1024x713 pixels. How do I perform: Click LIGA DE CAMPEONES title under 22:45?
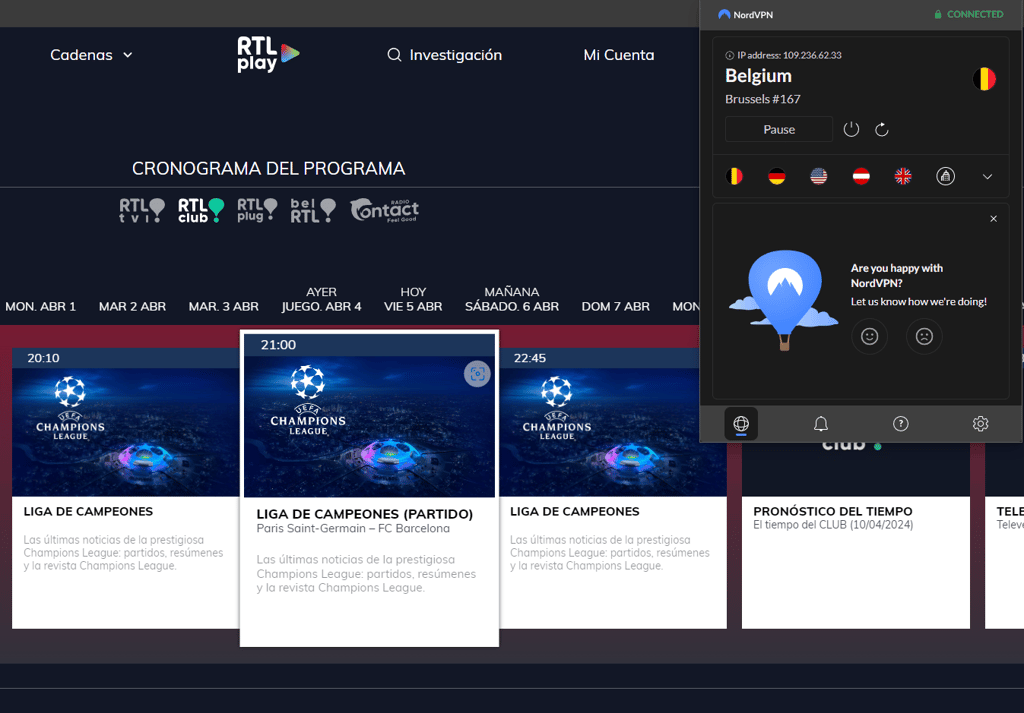pos(575,511)
